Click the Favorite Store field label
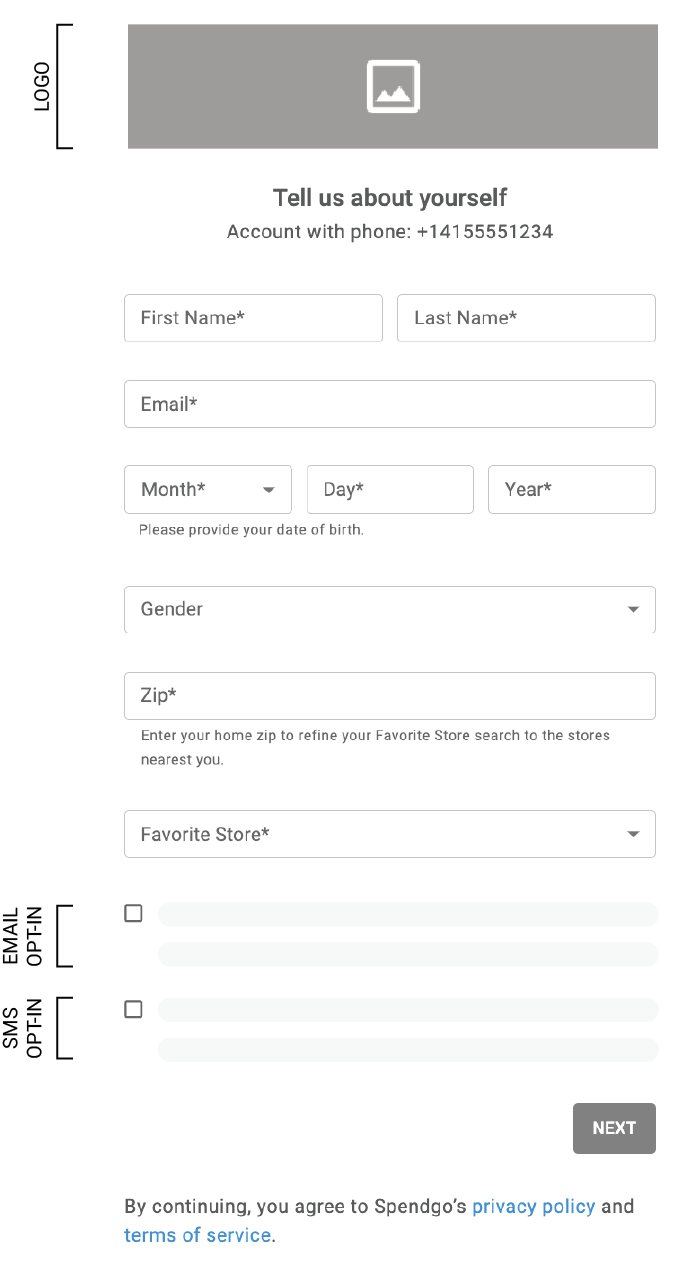Viewport: 694px width, 1268px height. point(205,834)
